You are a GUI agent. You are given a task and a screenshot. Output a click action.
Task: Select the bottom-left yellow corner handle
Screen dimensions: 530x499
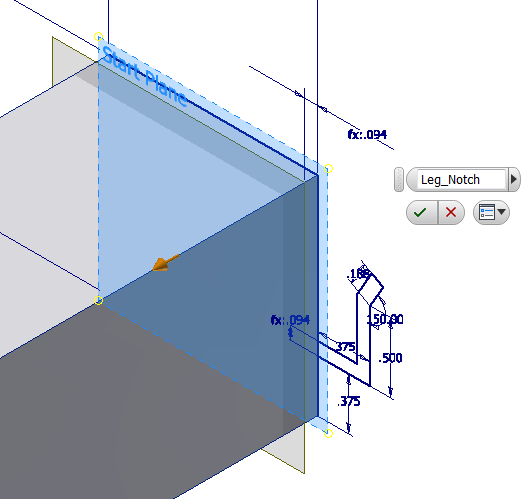click(x=98, y=300)
